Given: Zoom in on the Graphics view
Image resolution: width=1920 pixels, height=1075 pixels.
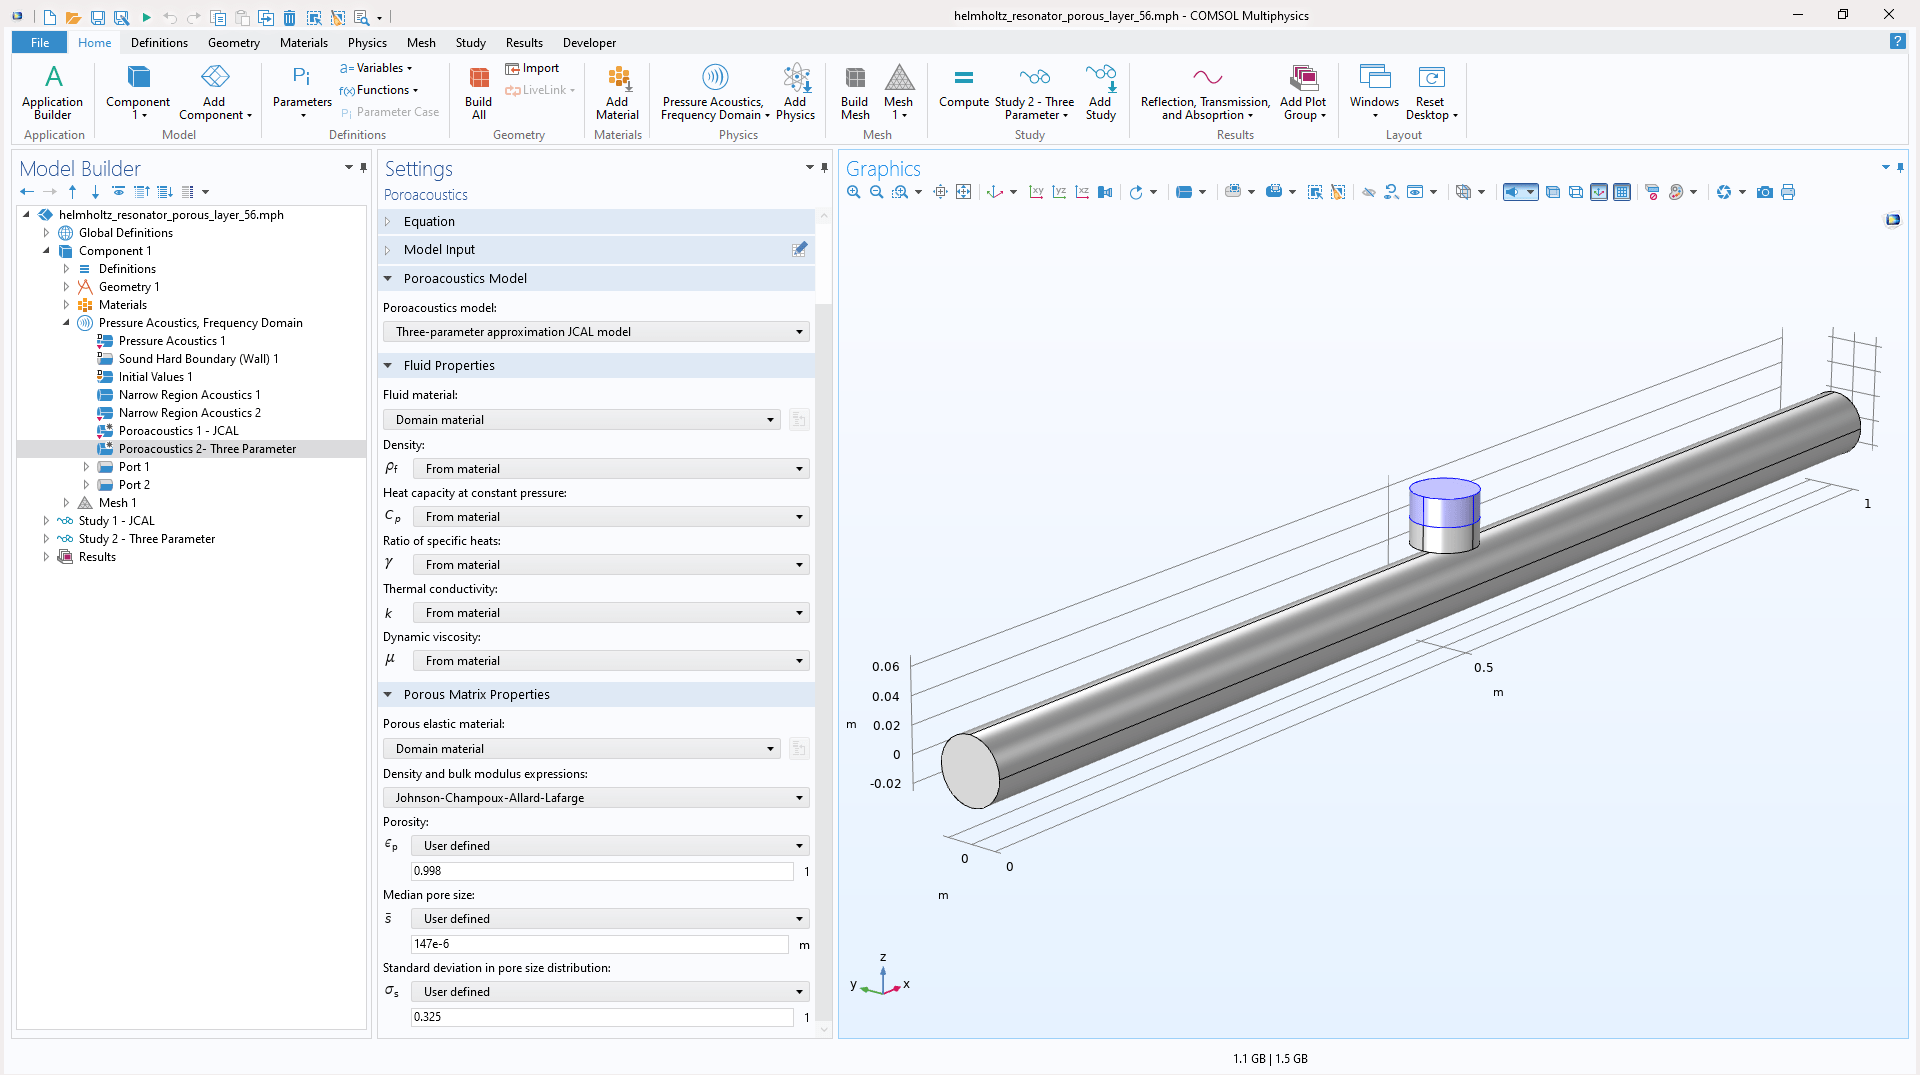Looking at the screenshot, I should point(853,192).
